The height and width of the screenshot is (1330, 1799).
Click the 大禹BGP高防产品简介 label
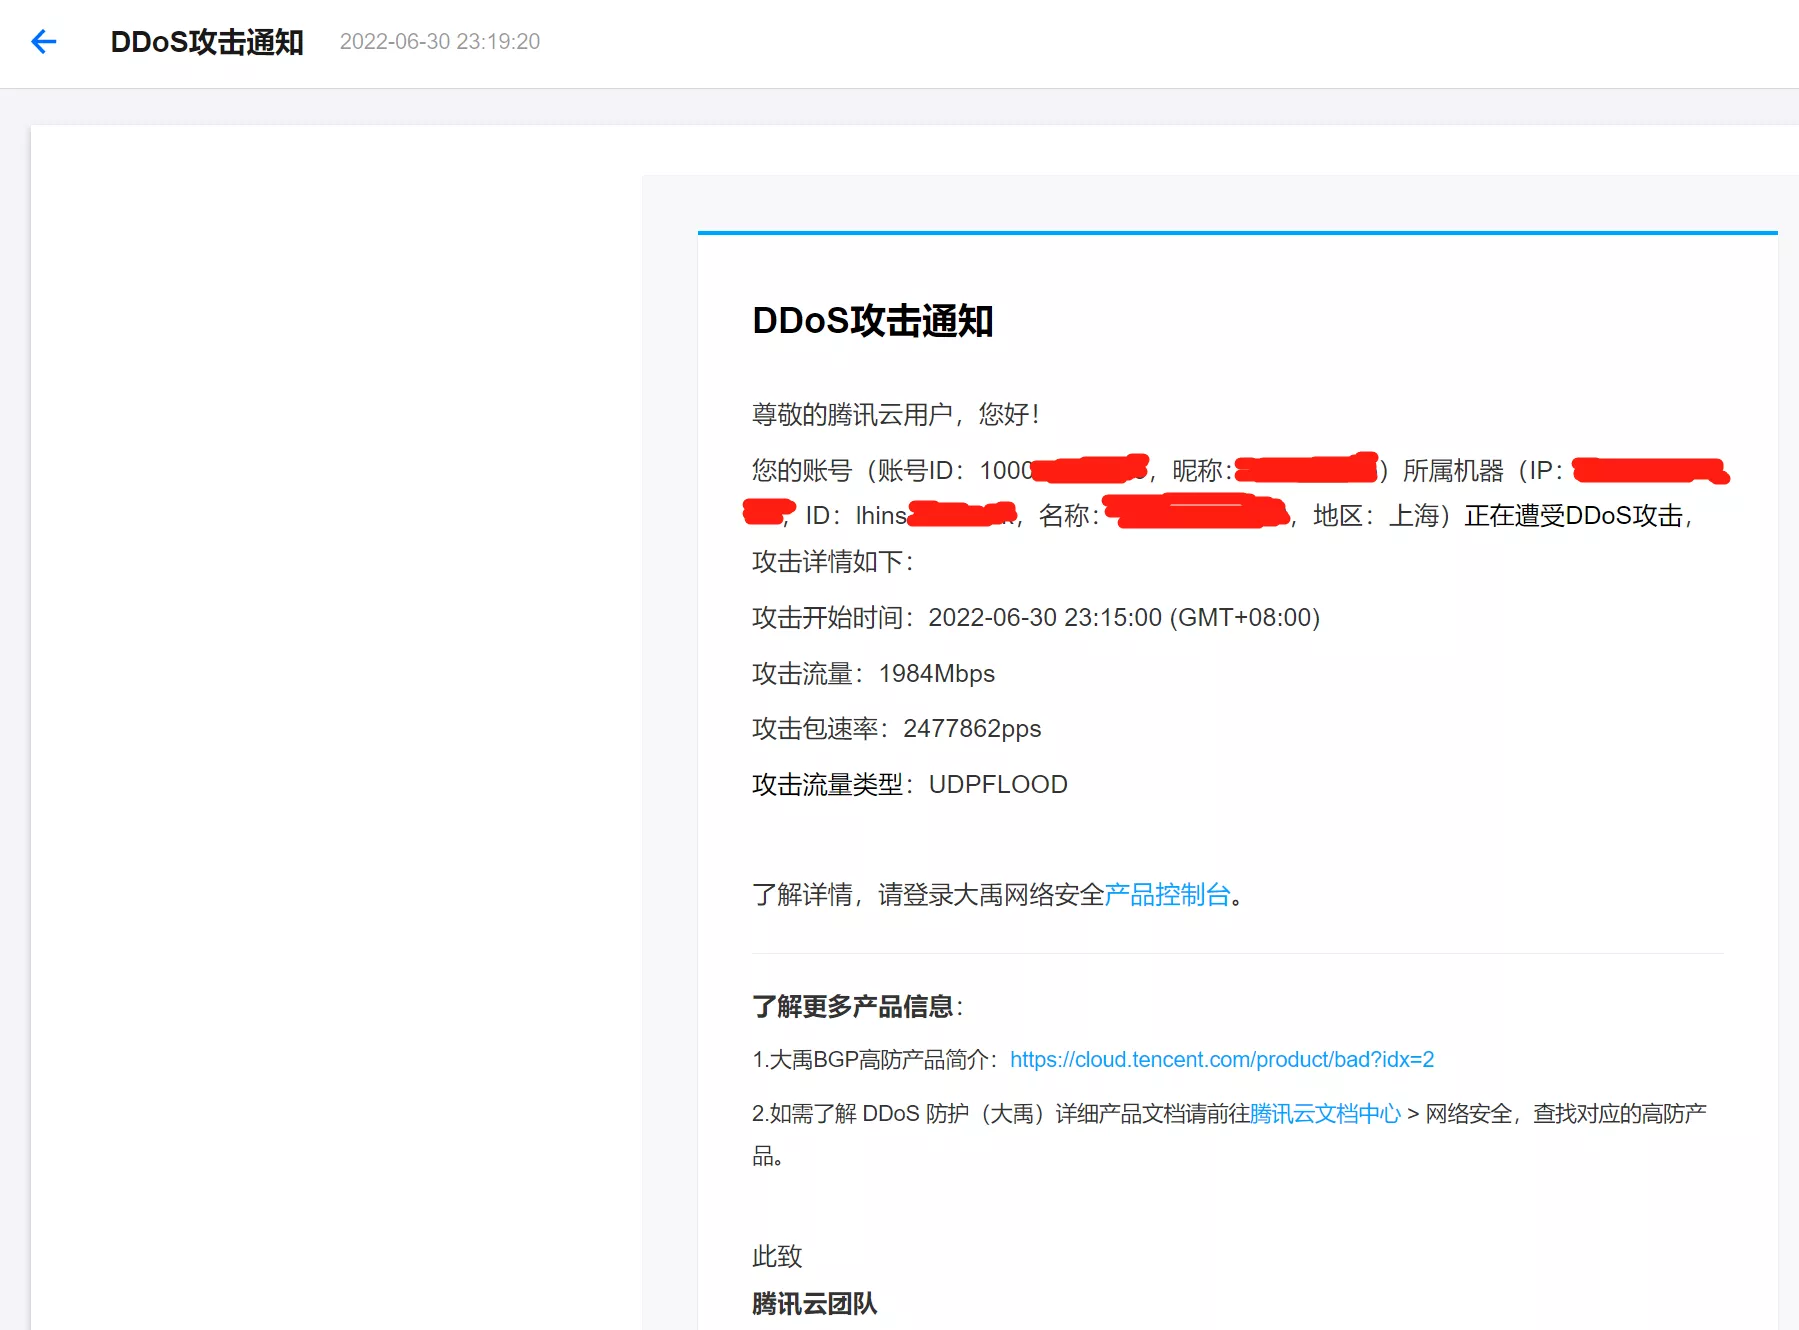point(884,1060)
